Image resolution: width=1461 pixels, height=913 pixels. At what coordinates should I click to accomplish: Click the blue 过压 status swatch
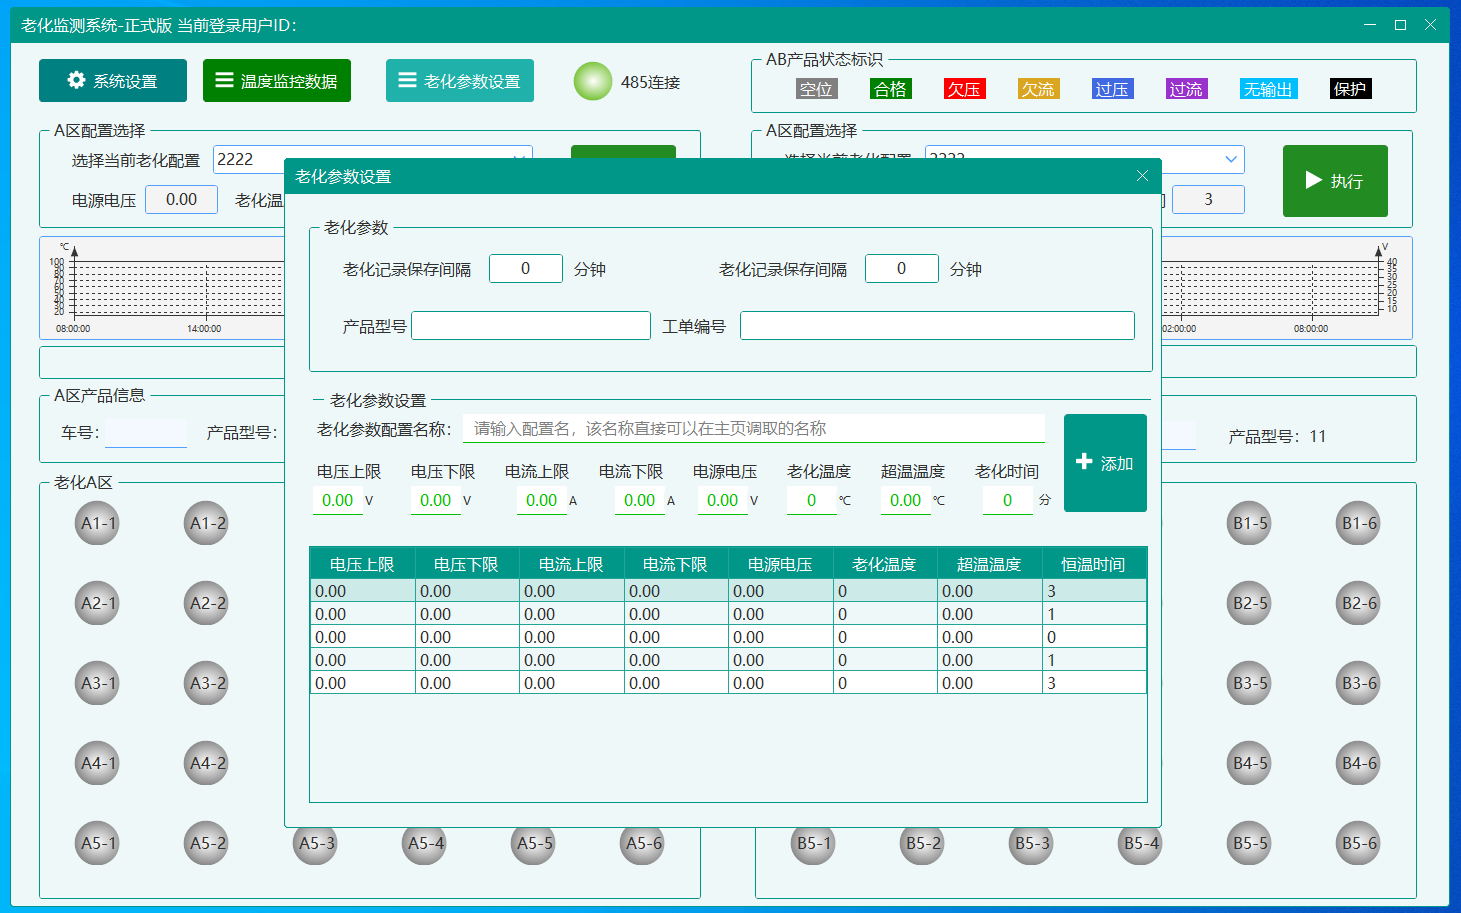point(1112,89)
